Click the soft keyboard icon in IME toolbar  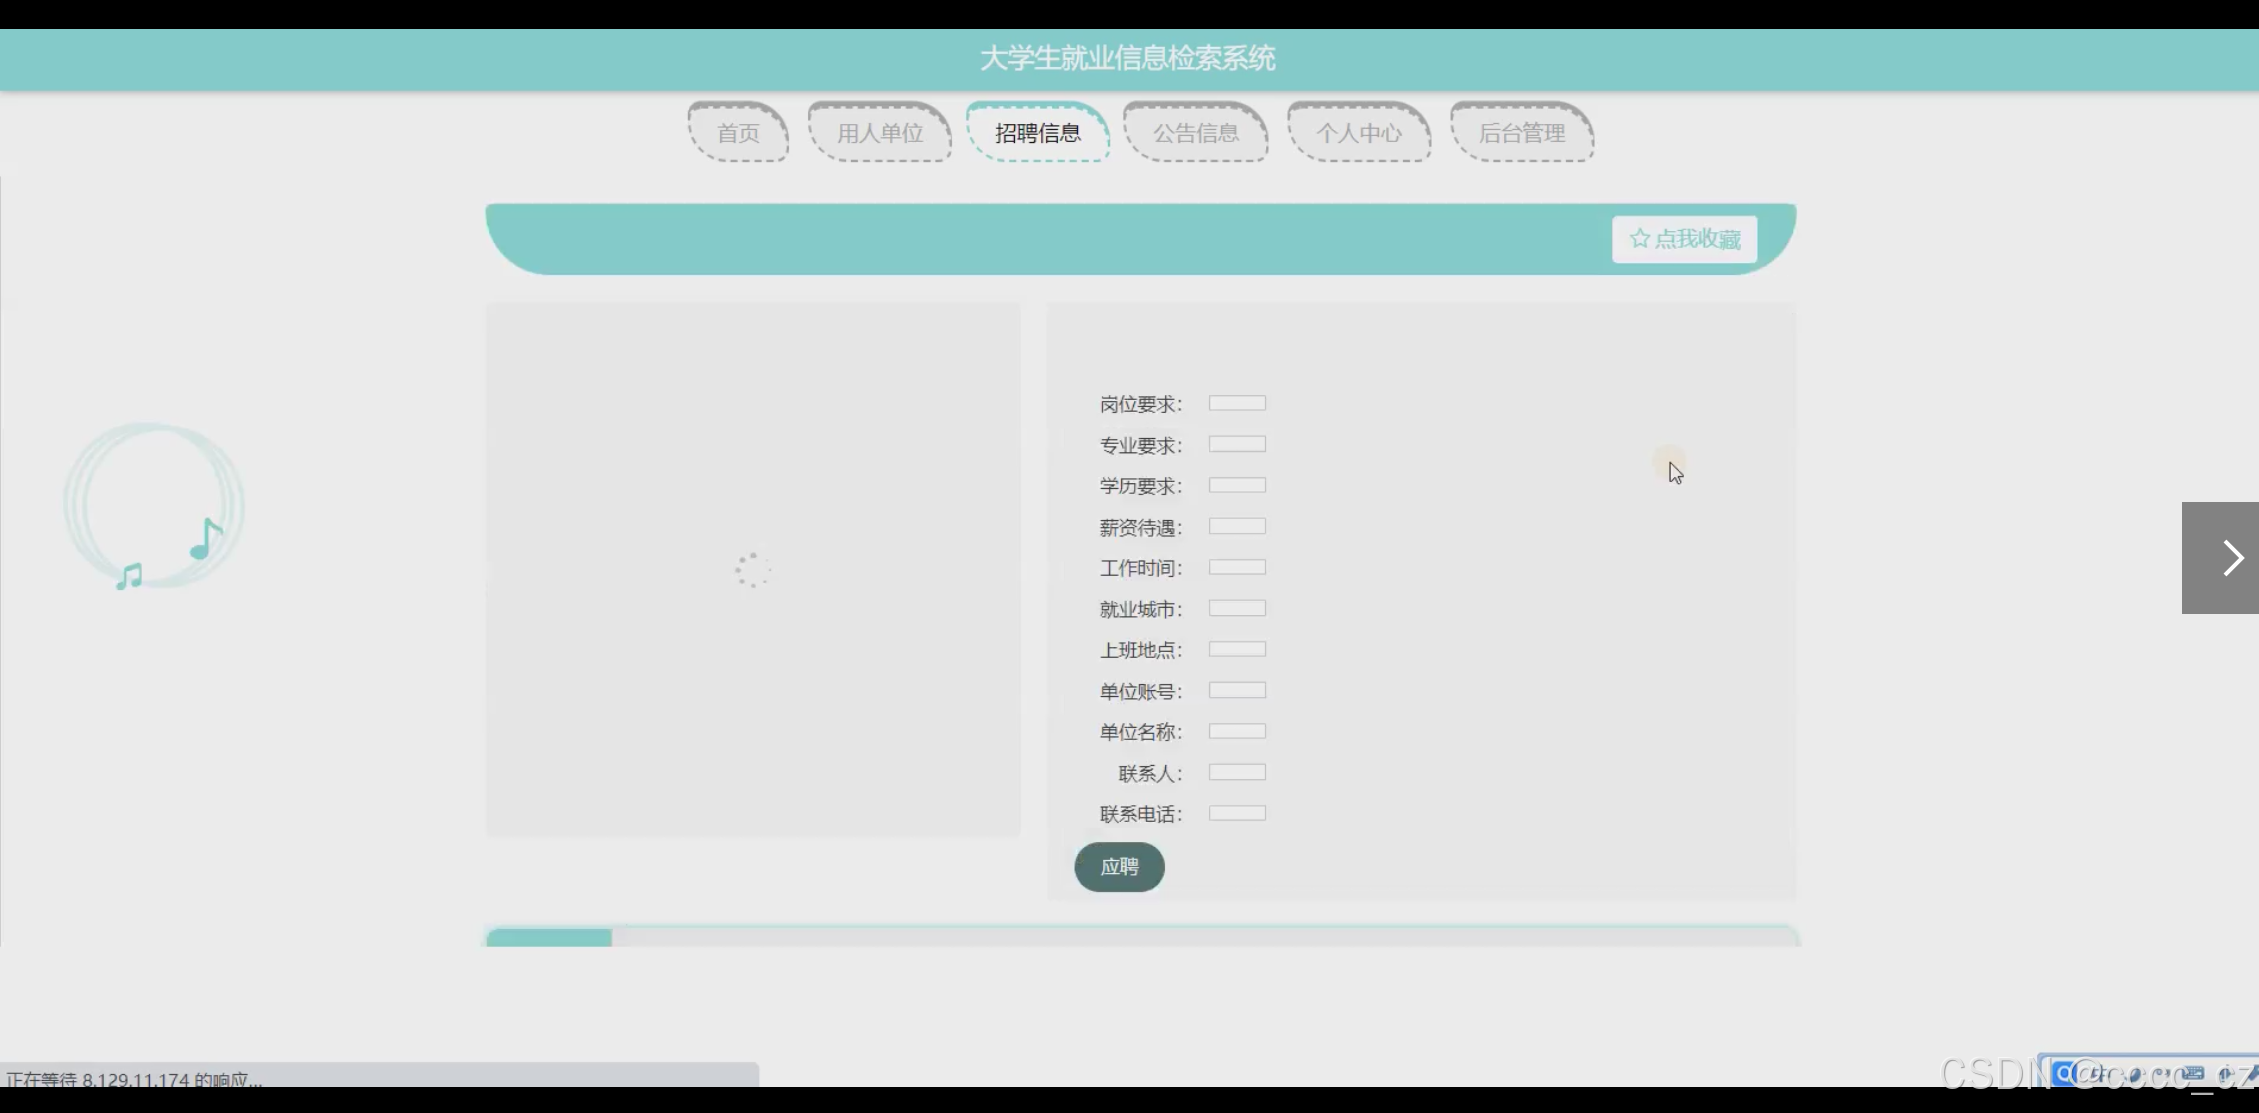coord(2193,1074)
